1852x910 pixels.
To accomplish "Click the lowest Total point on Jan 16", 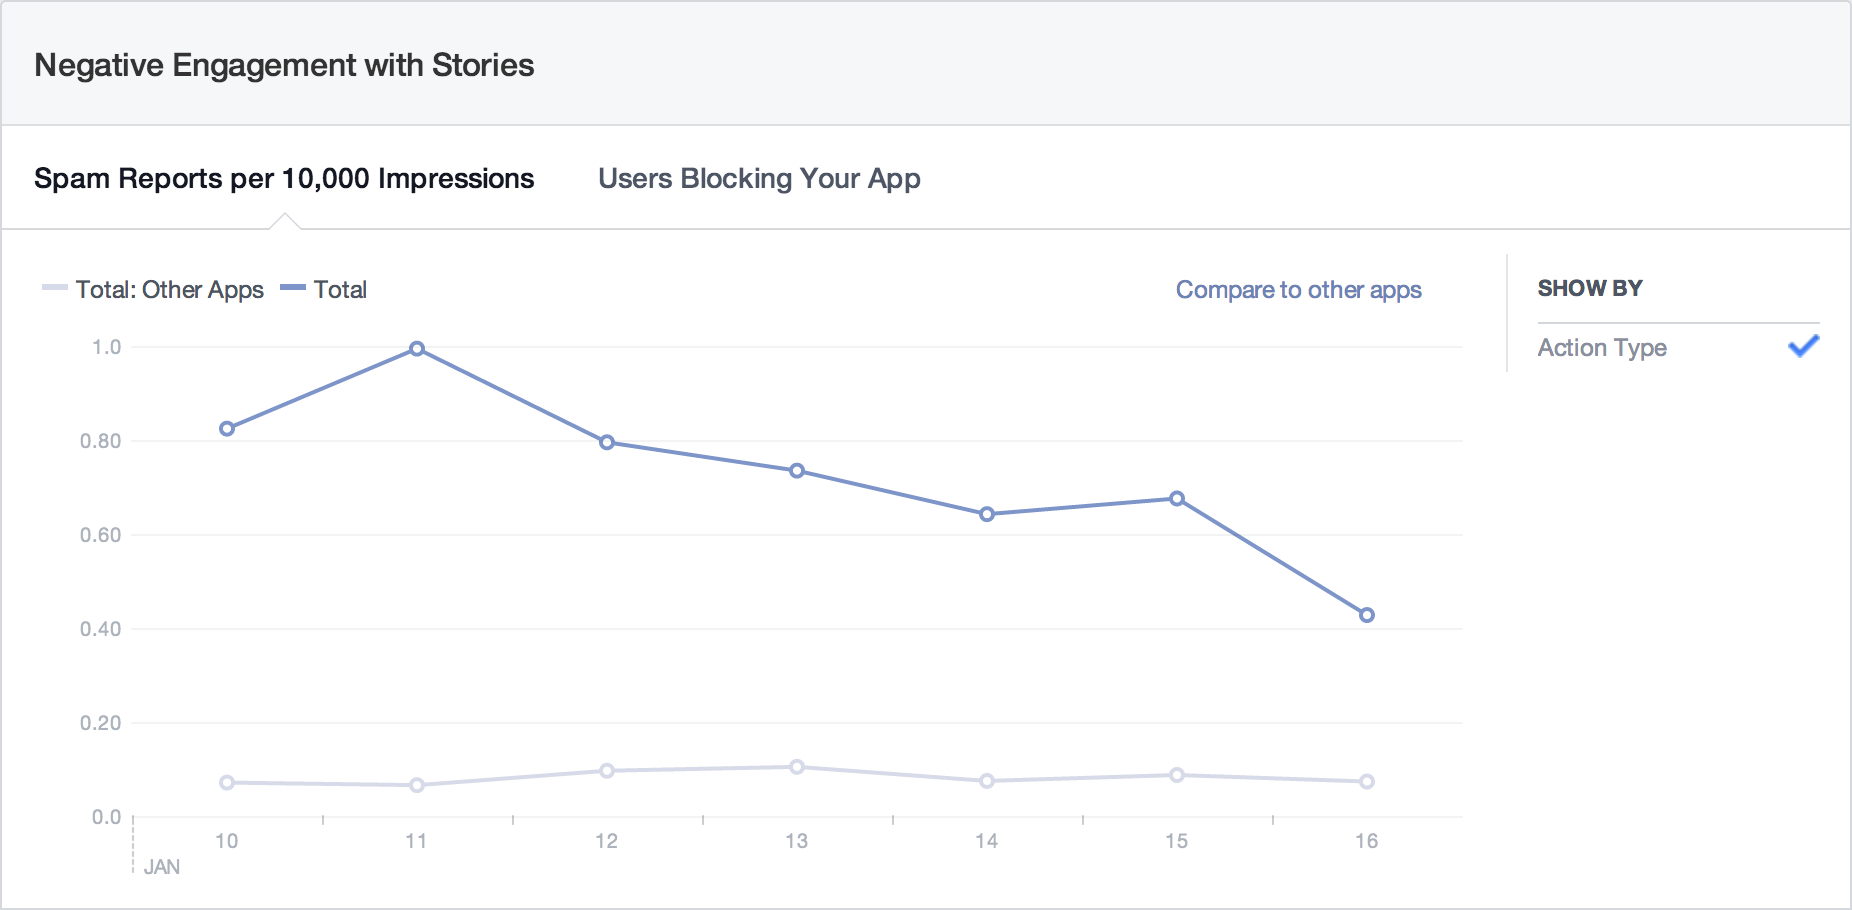I will coord(1367,615).
